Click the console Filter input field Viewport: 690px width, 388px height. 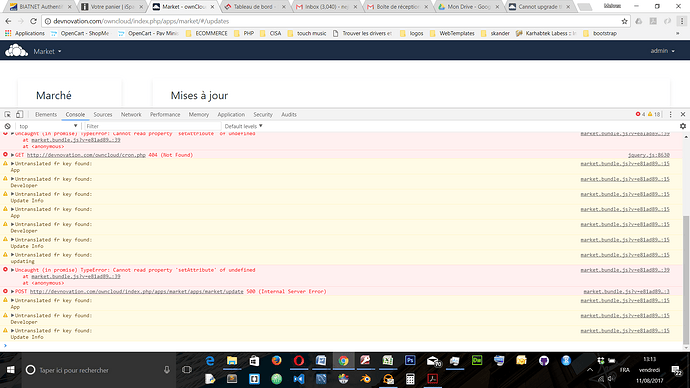152,126
